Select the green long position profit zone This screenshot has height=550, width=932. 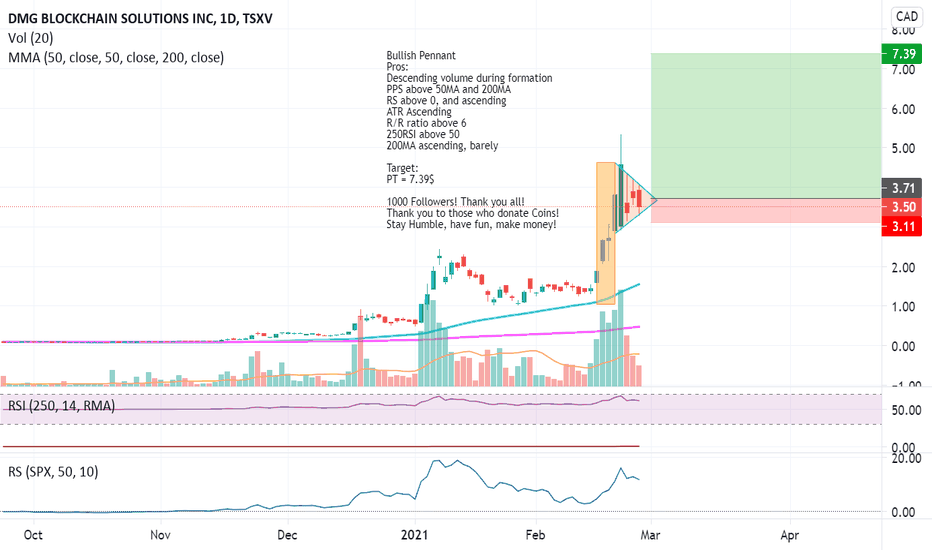[766, 125]
